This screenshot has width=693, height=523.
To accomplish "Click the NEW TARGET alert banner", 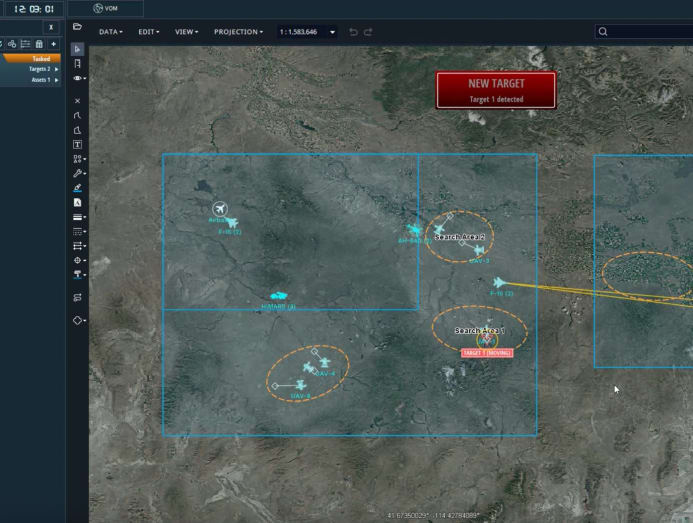I will click(x=495, y=89).
